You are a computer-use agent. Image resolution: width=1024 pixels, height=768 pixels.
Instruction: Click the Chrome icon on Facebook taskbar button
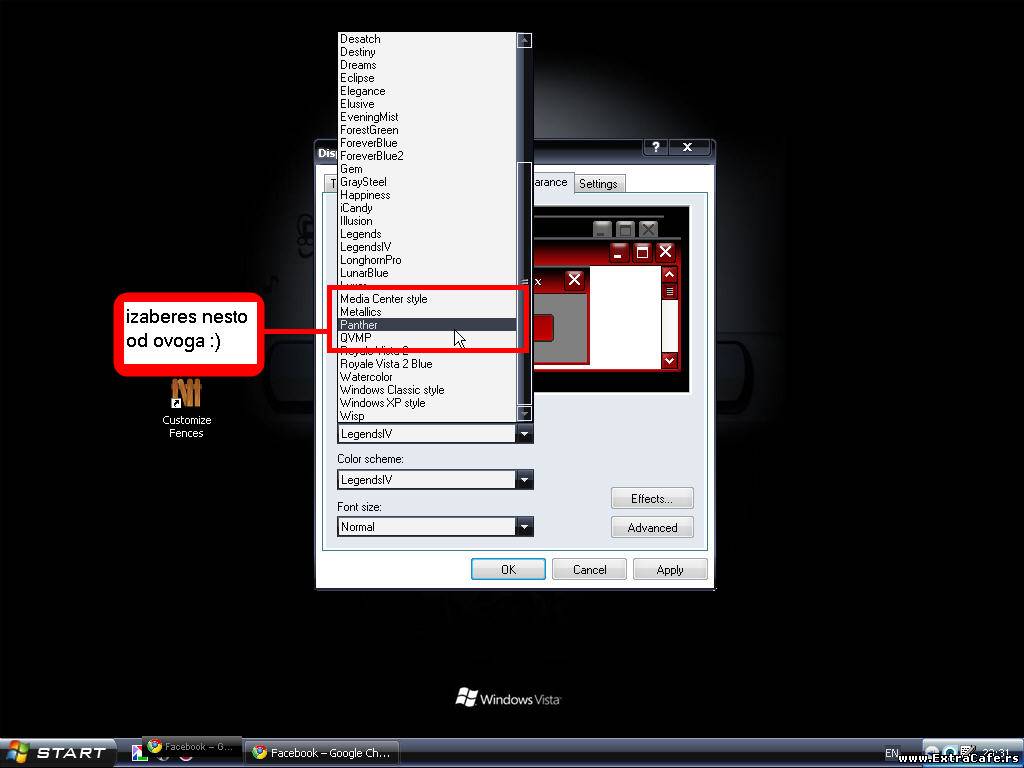point(260,753)
